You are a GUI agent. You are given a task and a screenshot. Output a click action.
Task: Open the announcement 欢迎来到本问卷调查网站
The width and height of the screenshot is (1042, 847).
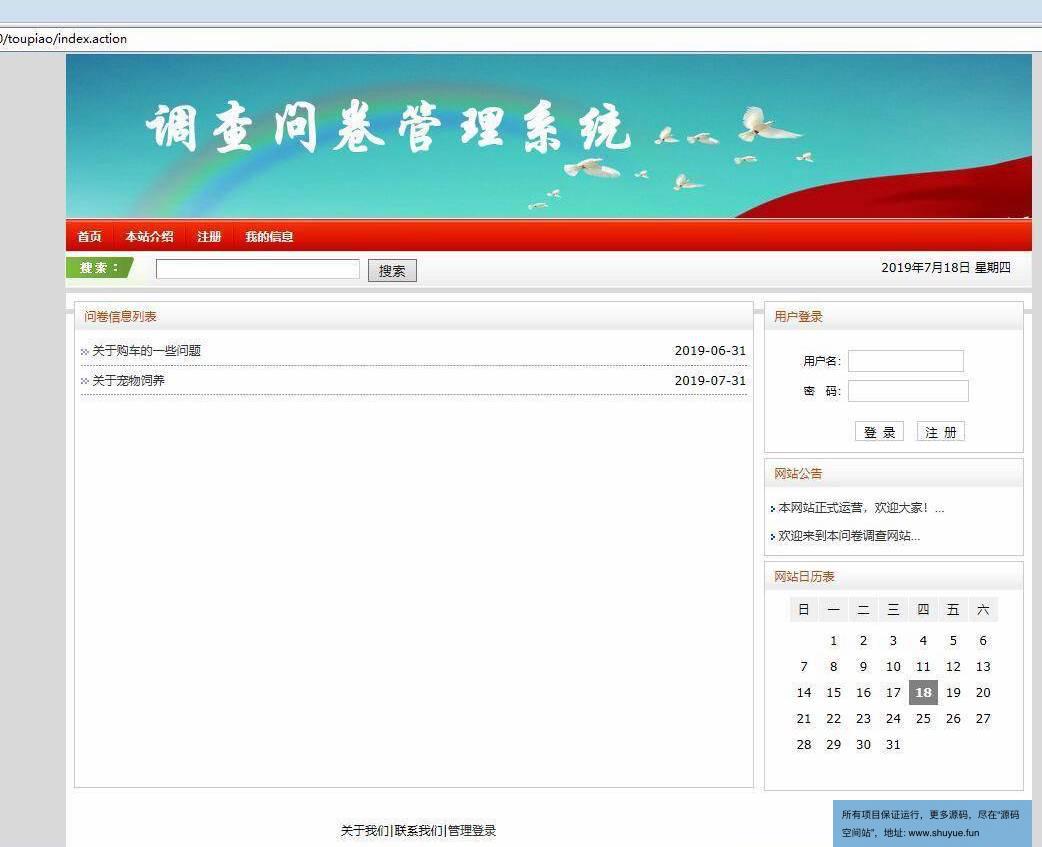click(848, 536)
